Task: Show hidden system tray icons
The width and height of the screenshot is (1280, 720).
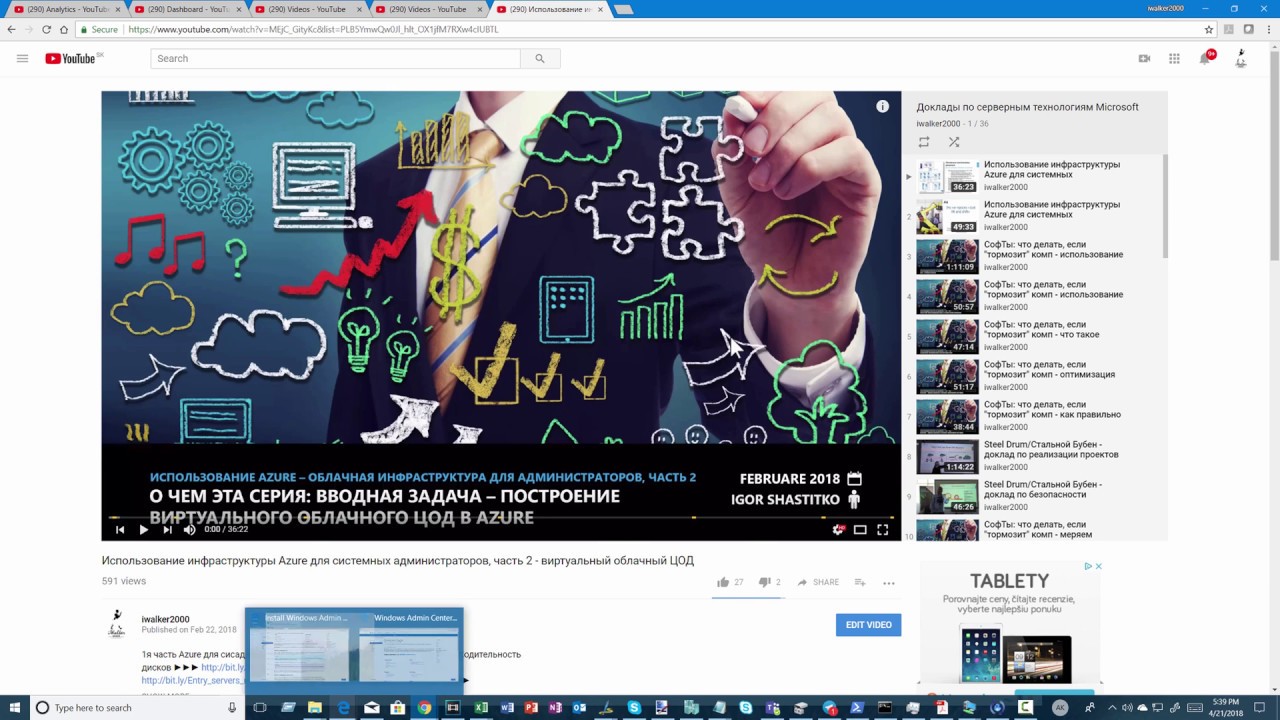Action: tap(1110, 707)
